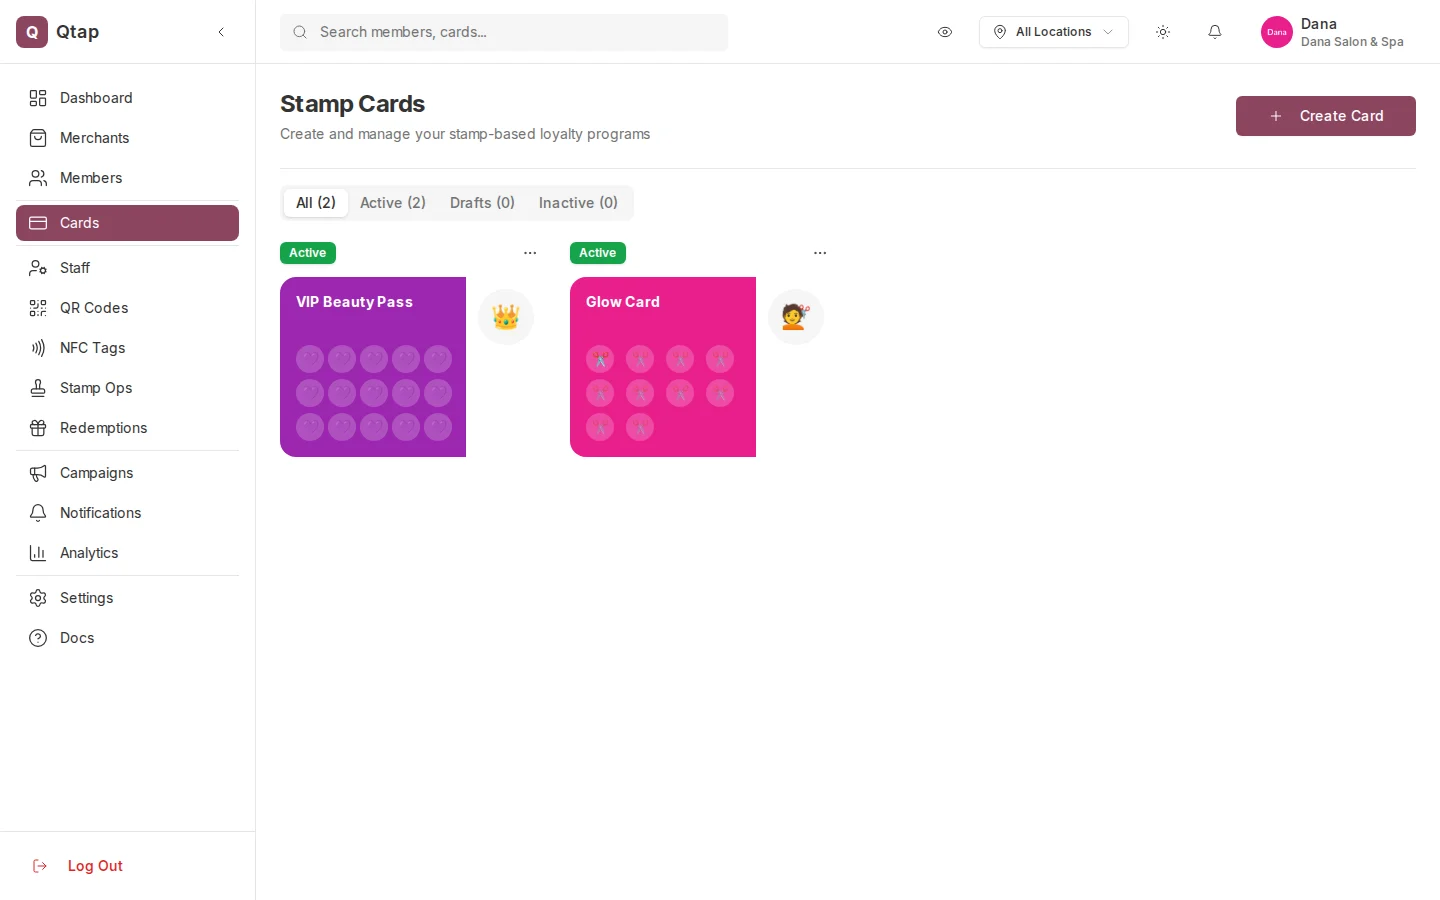Click the Stamp Ops stamp icon
This screenshot has width=1440, height=900.
(x=38, y=388)
